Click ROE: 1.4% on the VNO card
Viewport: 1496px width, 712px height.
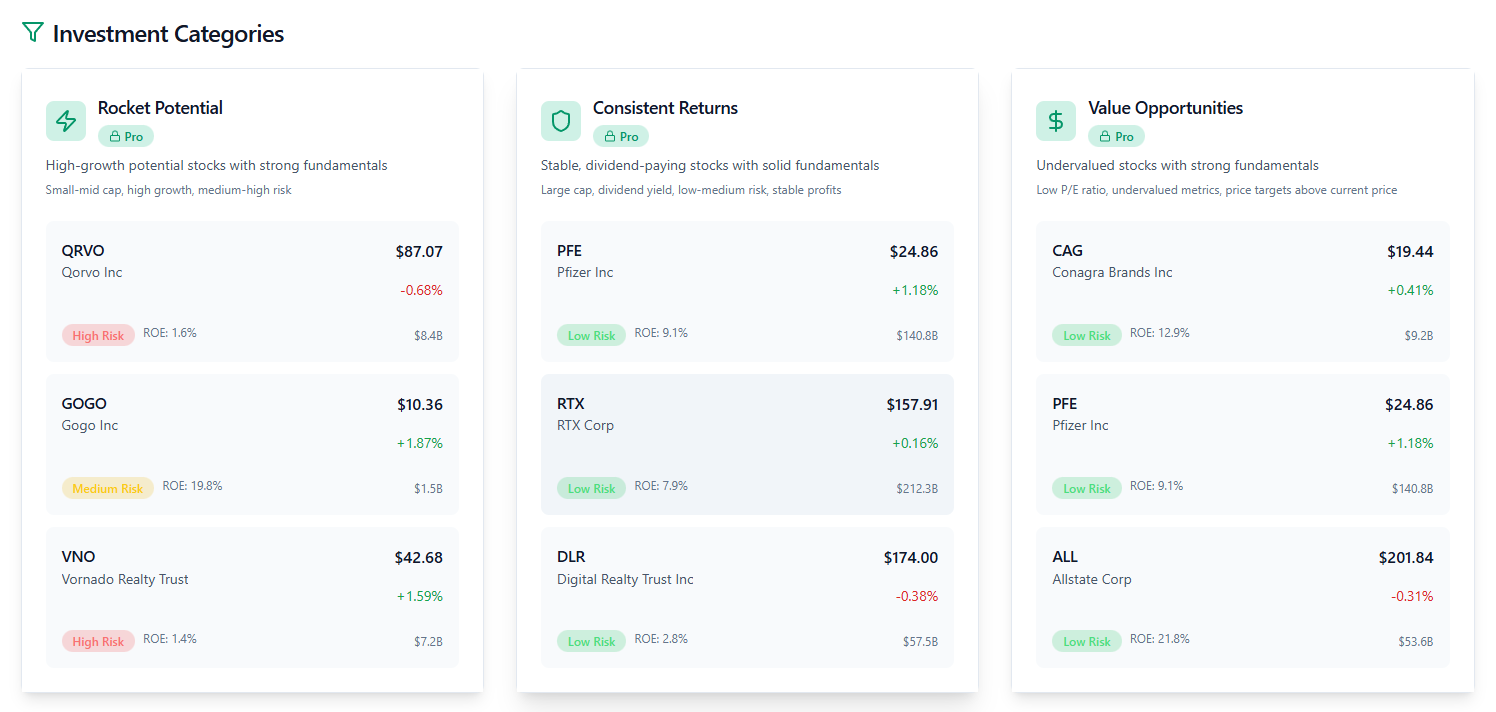[170, 639]
